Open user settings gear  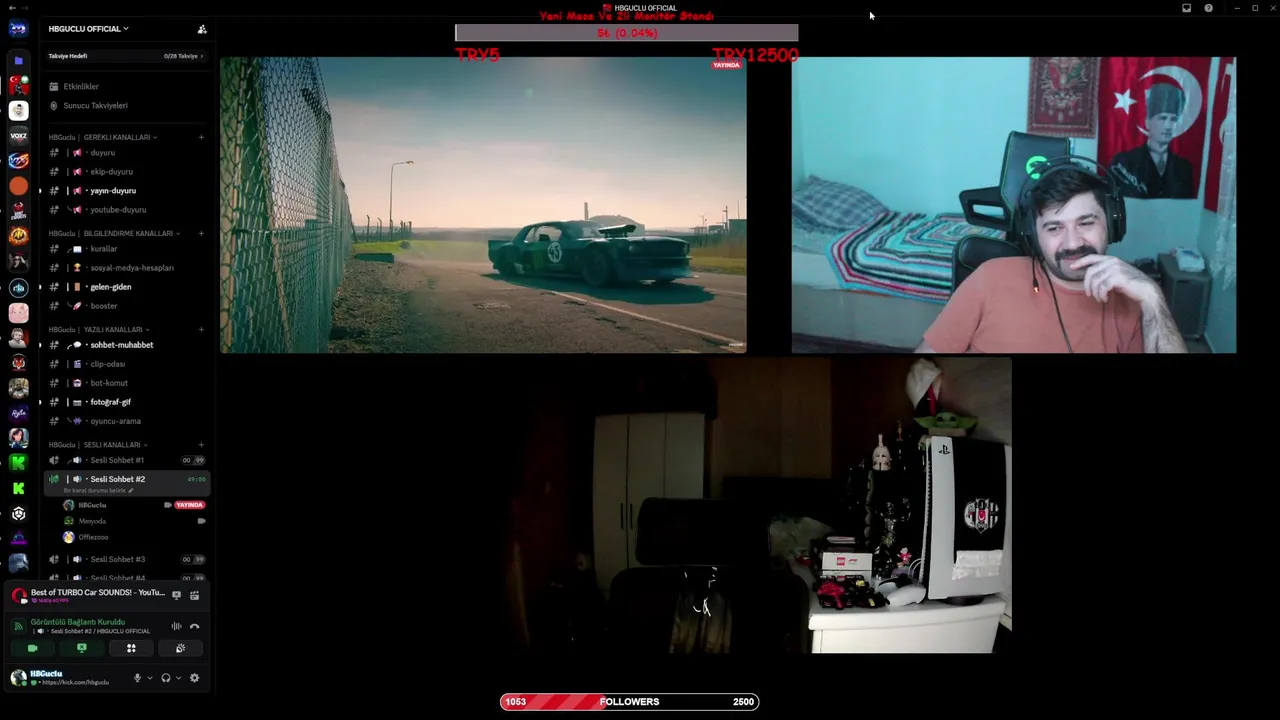[x=194, y=678]
